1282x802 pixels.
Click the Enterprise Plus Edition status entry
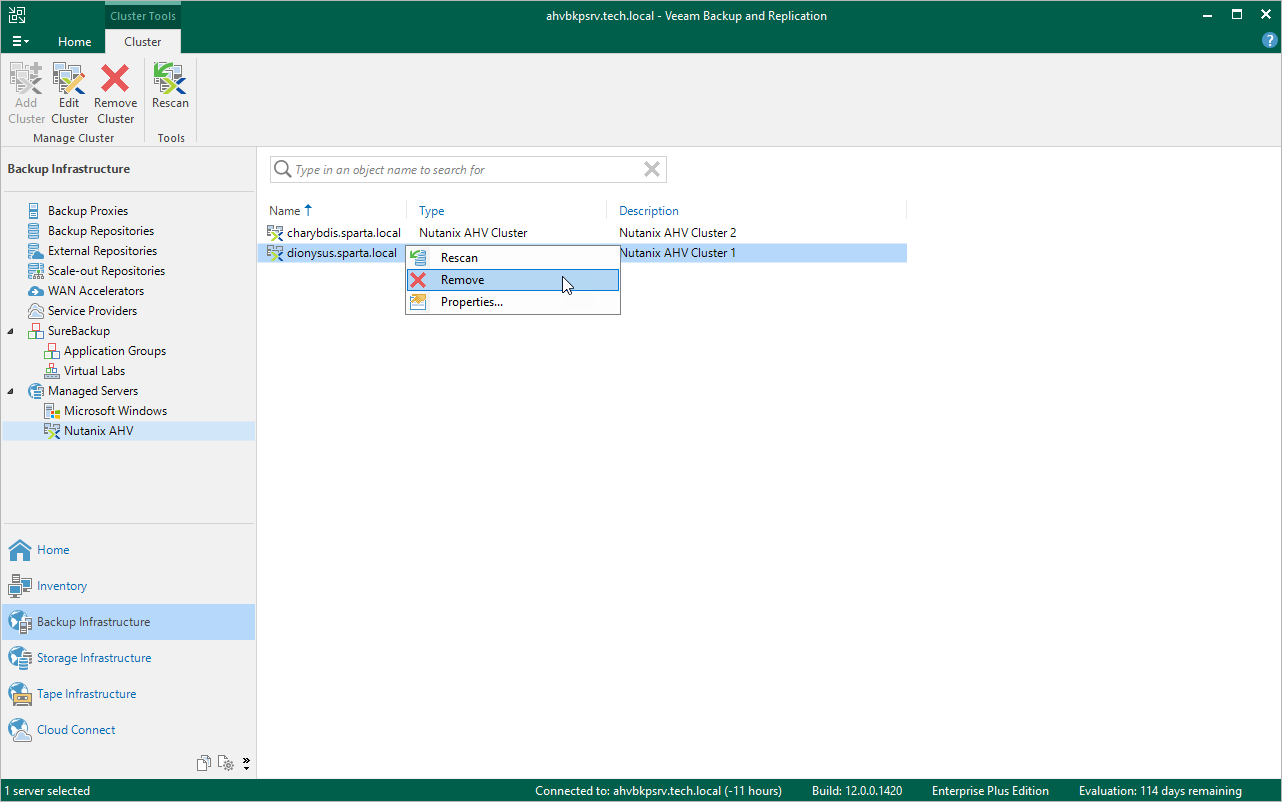click(x=990, y=791)
